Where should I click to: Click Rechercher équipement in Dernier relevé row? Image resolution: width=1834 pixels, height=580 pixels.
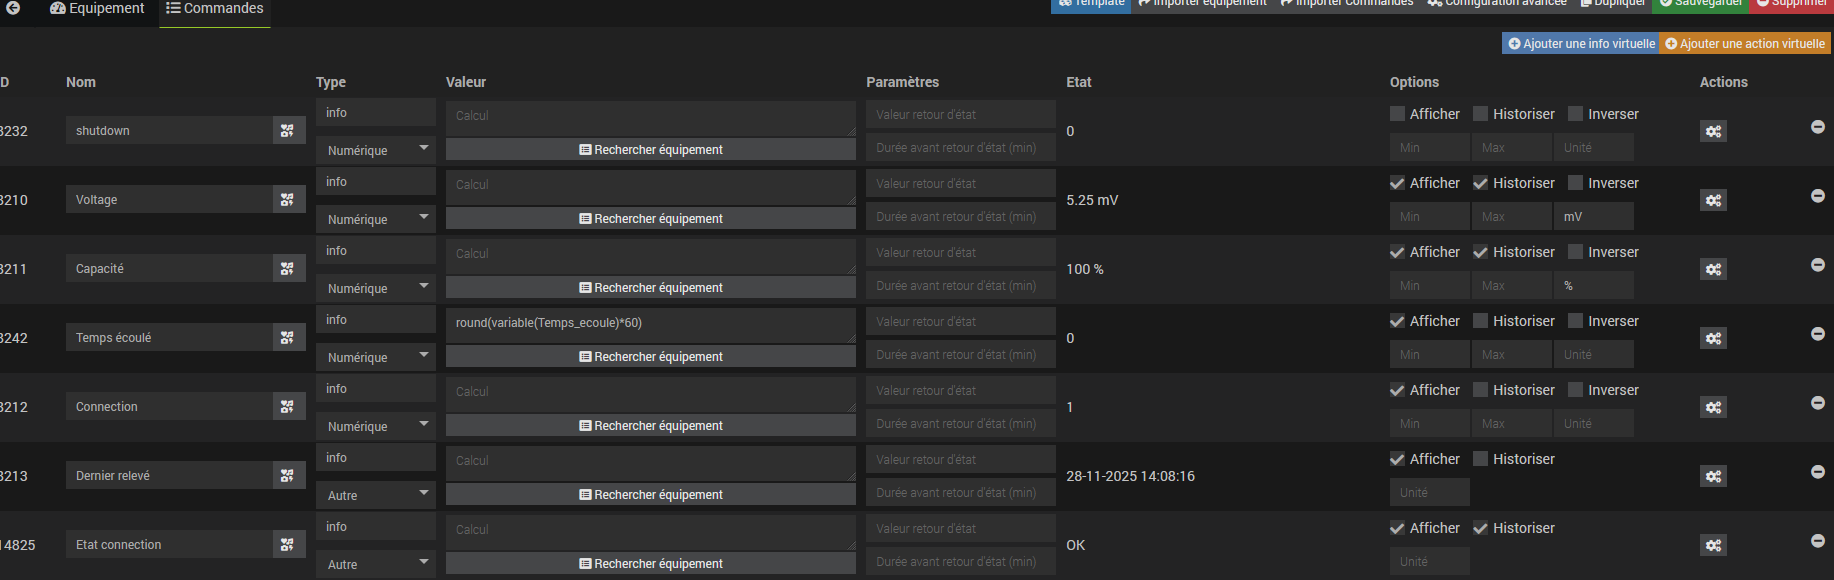[x=651, y=494]
